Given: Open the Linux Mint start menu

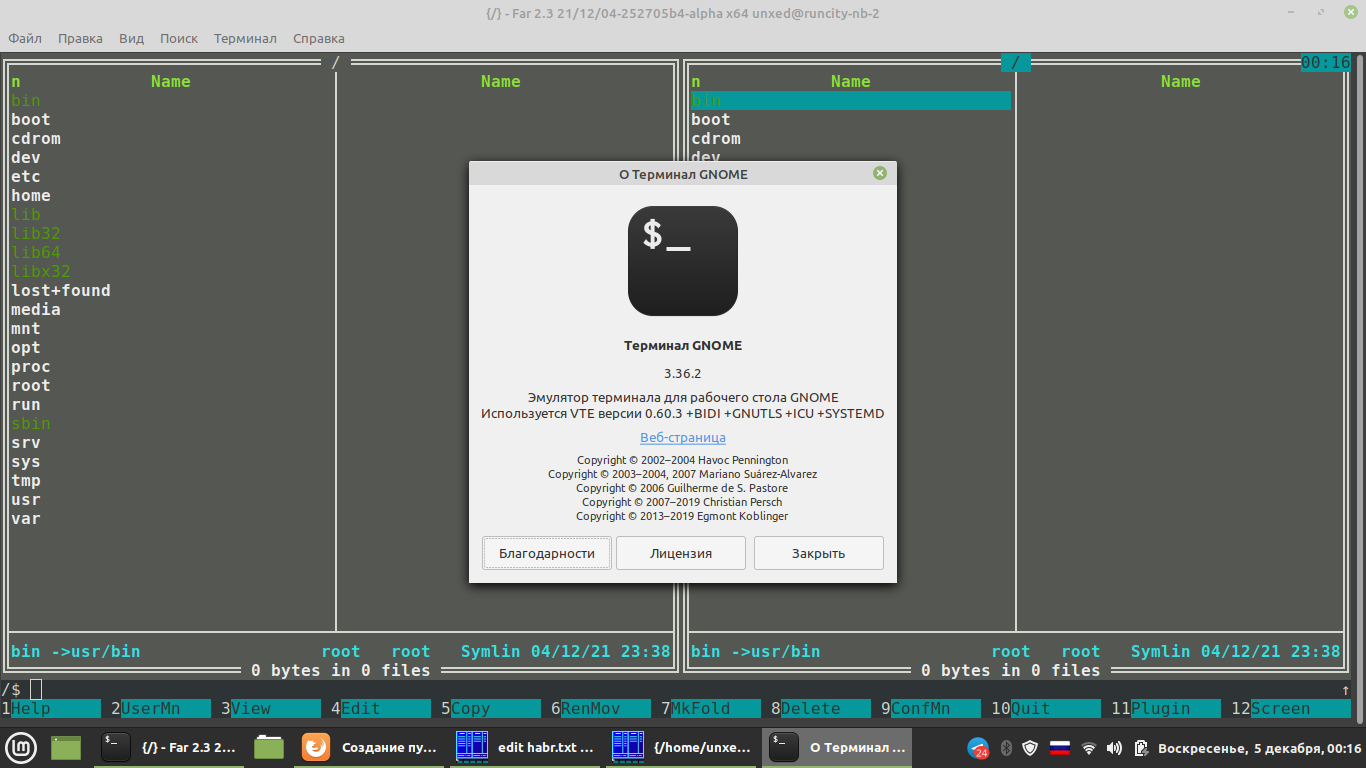Looking at the screenshot, I should 22,747.
